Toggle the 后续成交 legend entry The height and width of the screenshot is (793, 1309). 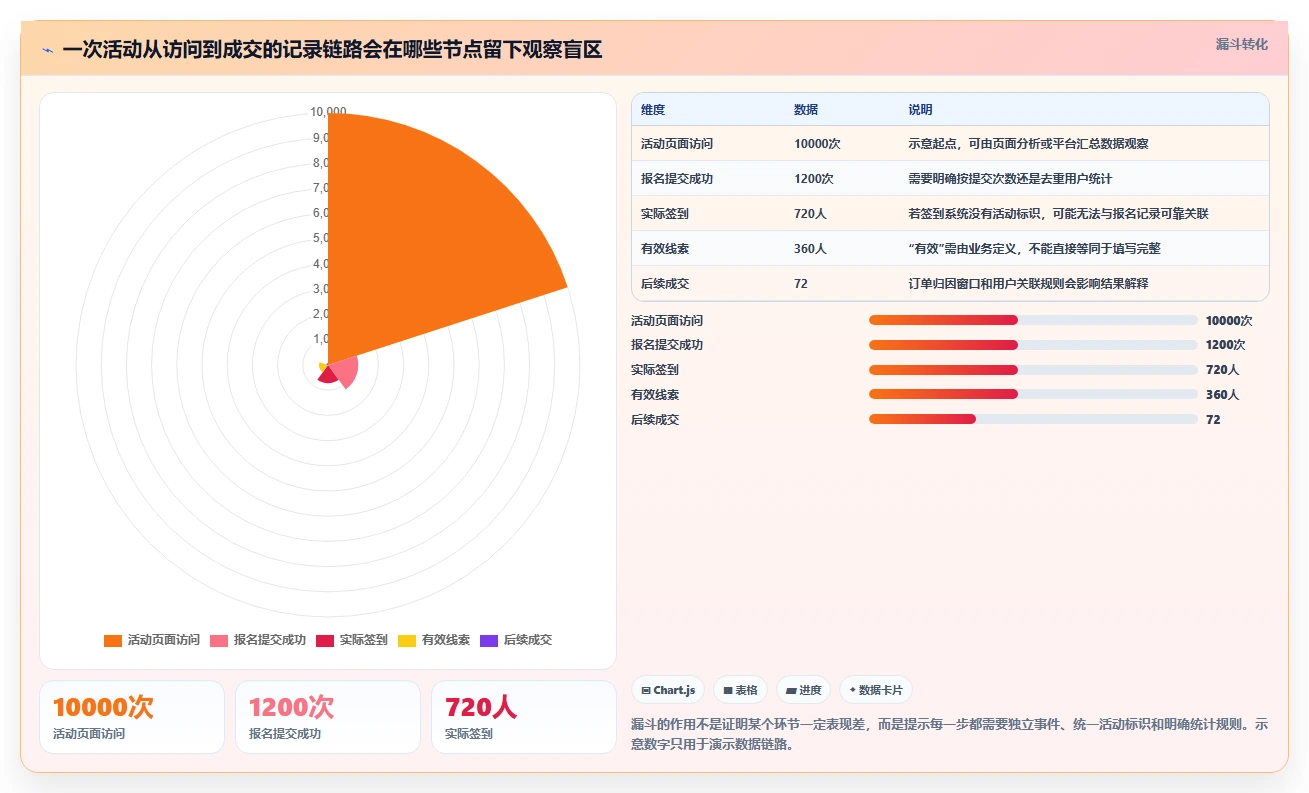(x=516, y=640)
